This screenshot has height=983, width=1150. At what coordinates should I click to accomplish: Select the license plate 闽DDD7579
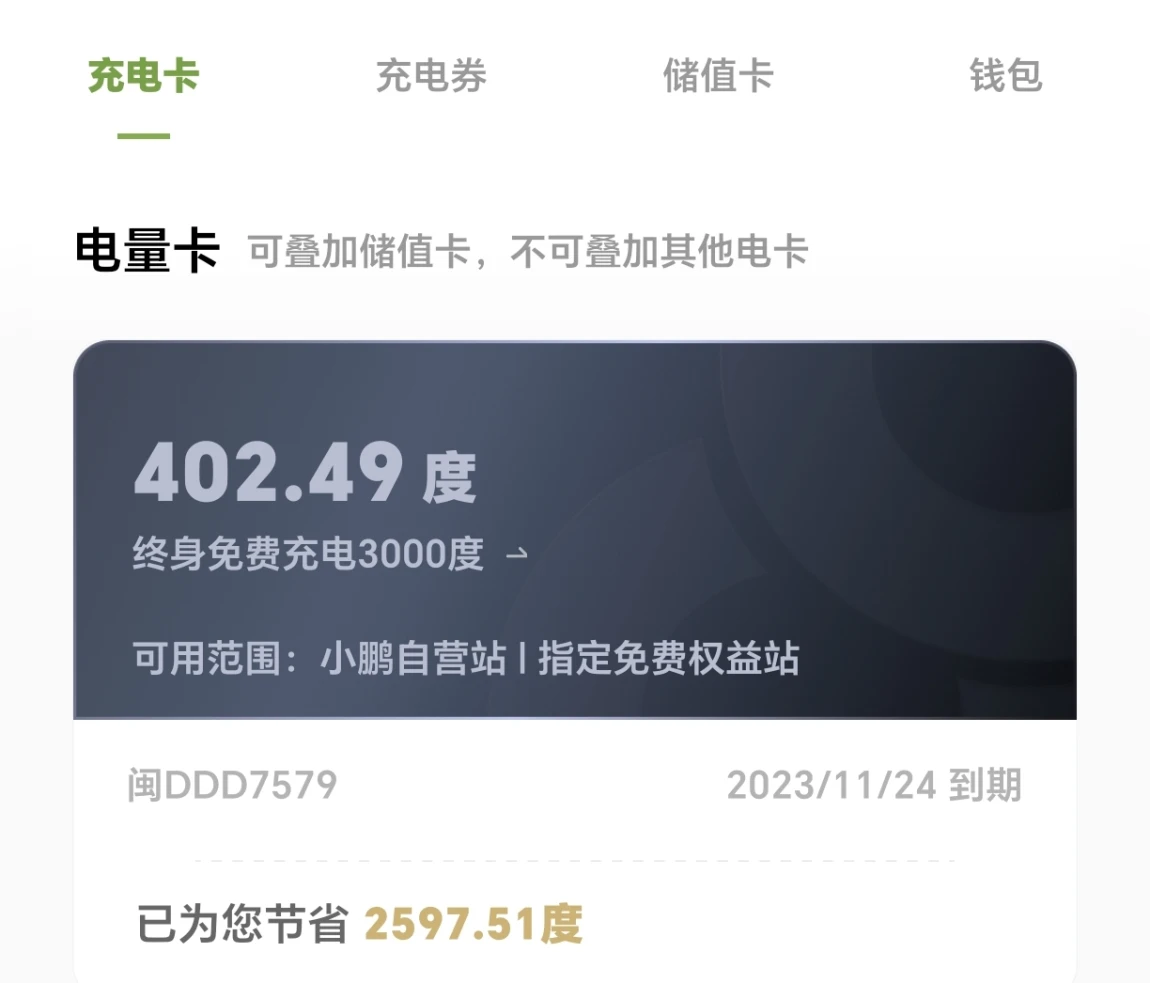(232, 785)
